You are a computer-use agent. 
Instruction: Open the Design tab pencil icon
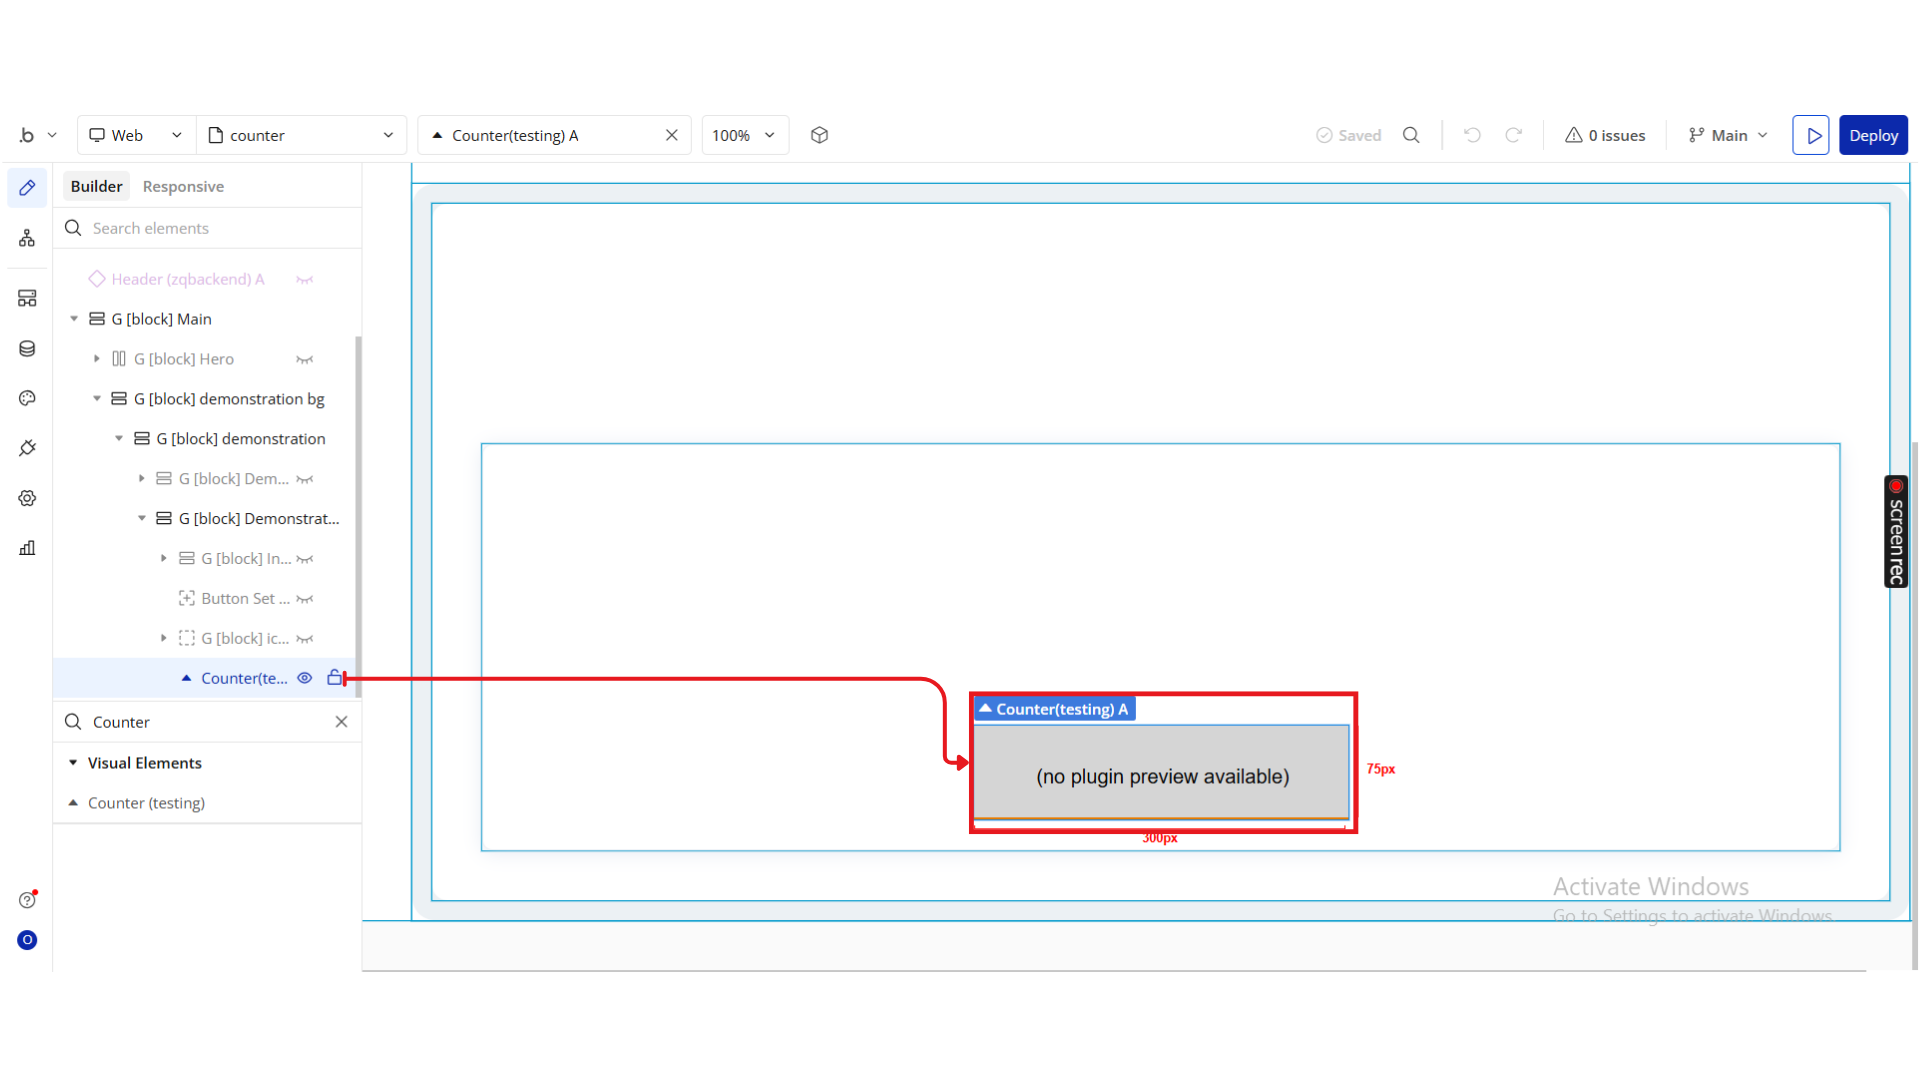coord(27,188)
